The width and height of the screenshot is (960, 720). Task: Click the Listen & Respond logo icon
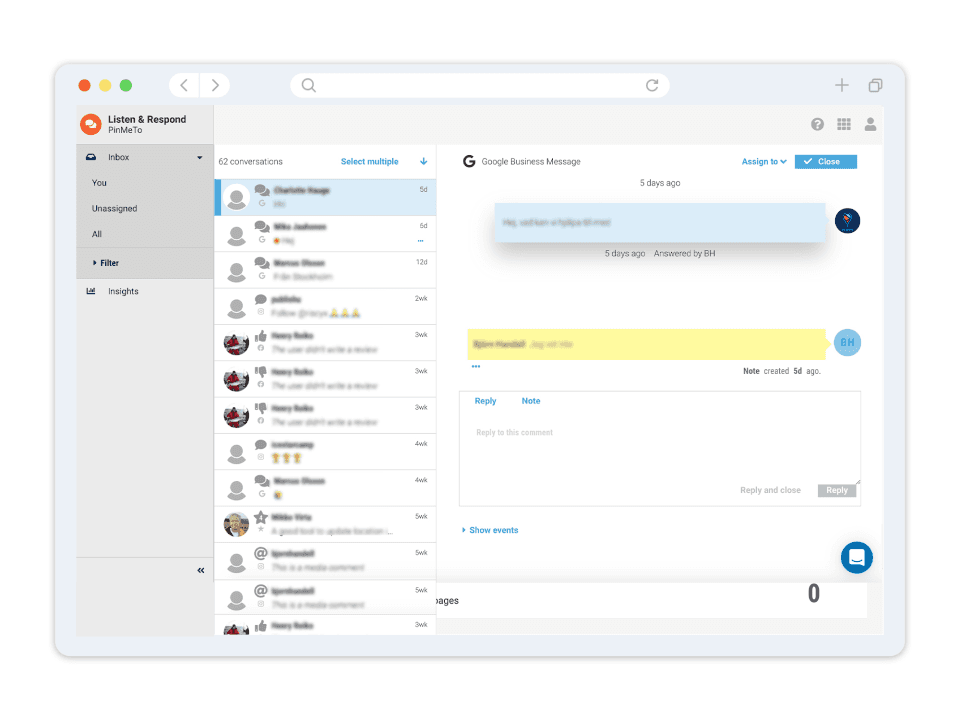coord(91,124)
